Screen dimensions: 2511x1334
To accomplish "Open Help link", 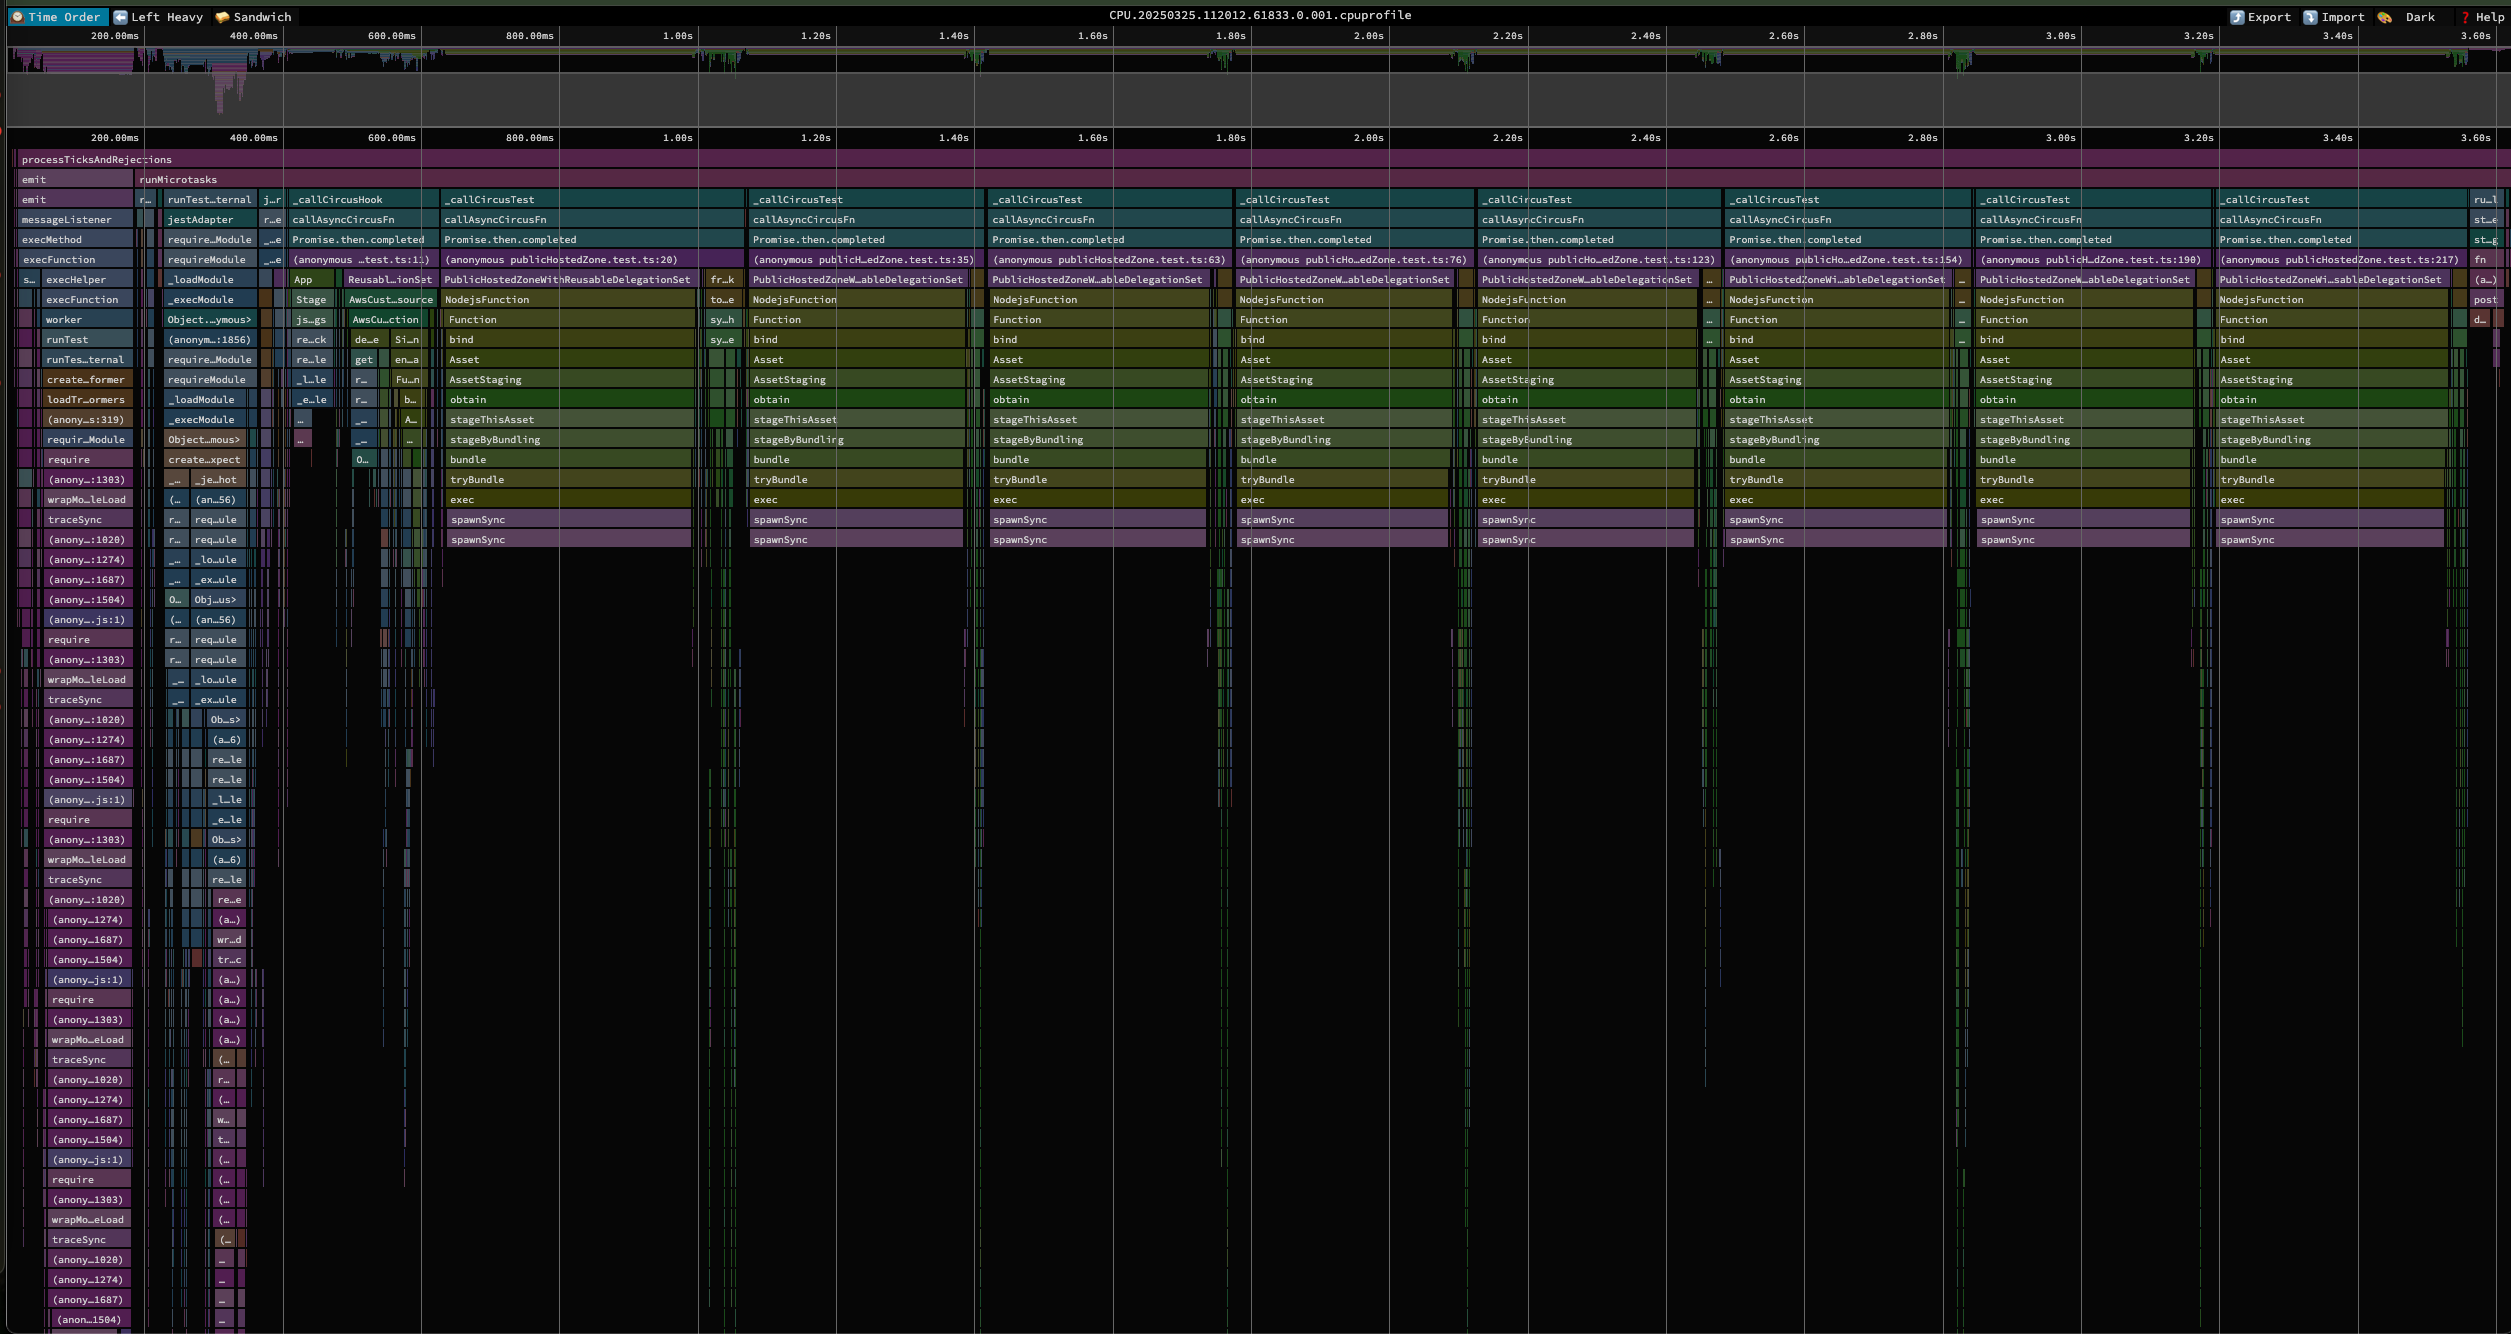I will (x=2489, y=17).
